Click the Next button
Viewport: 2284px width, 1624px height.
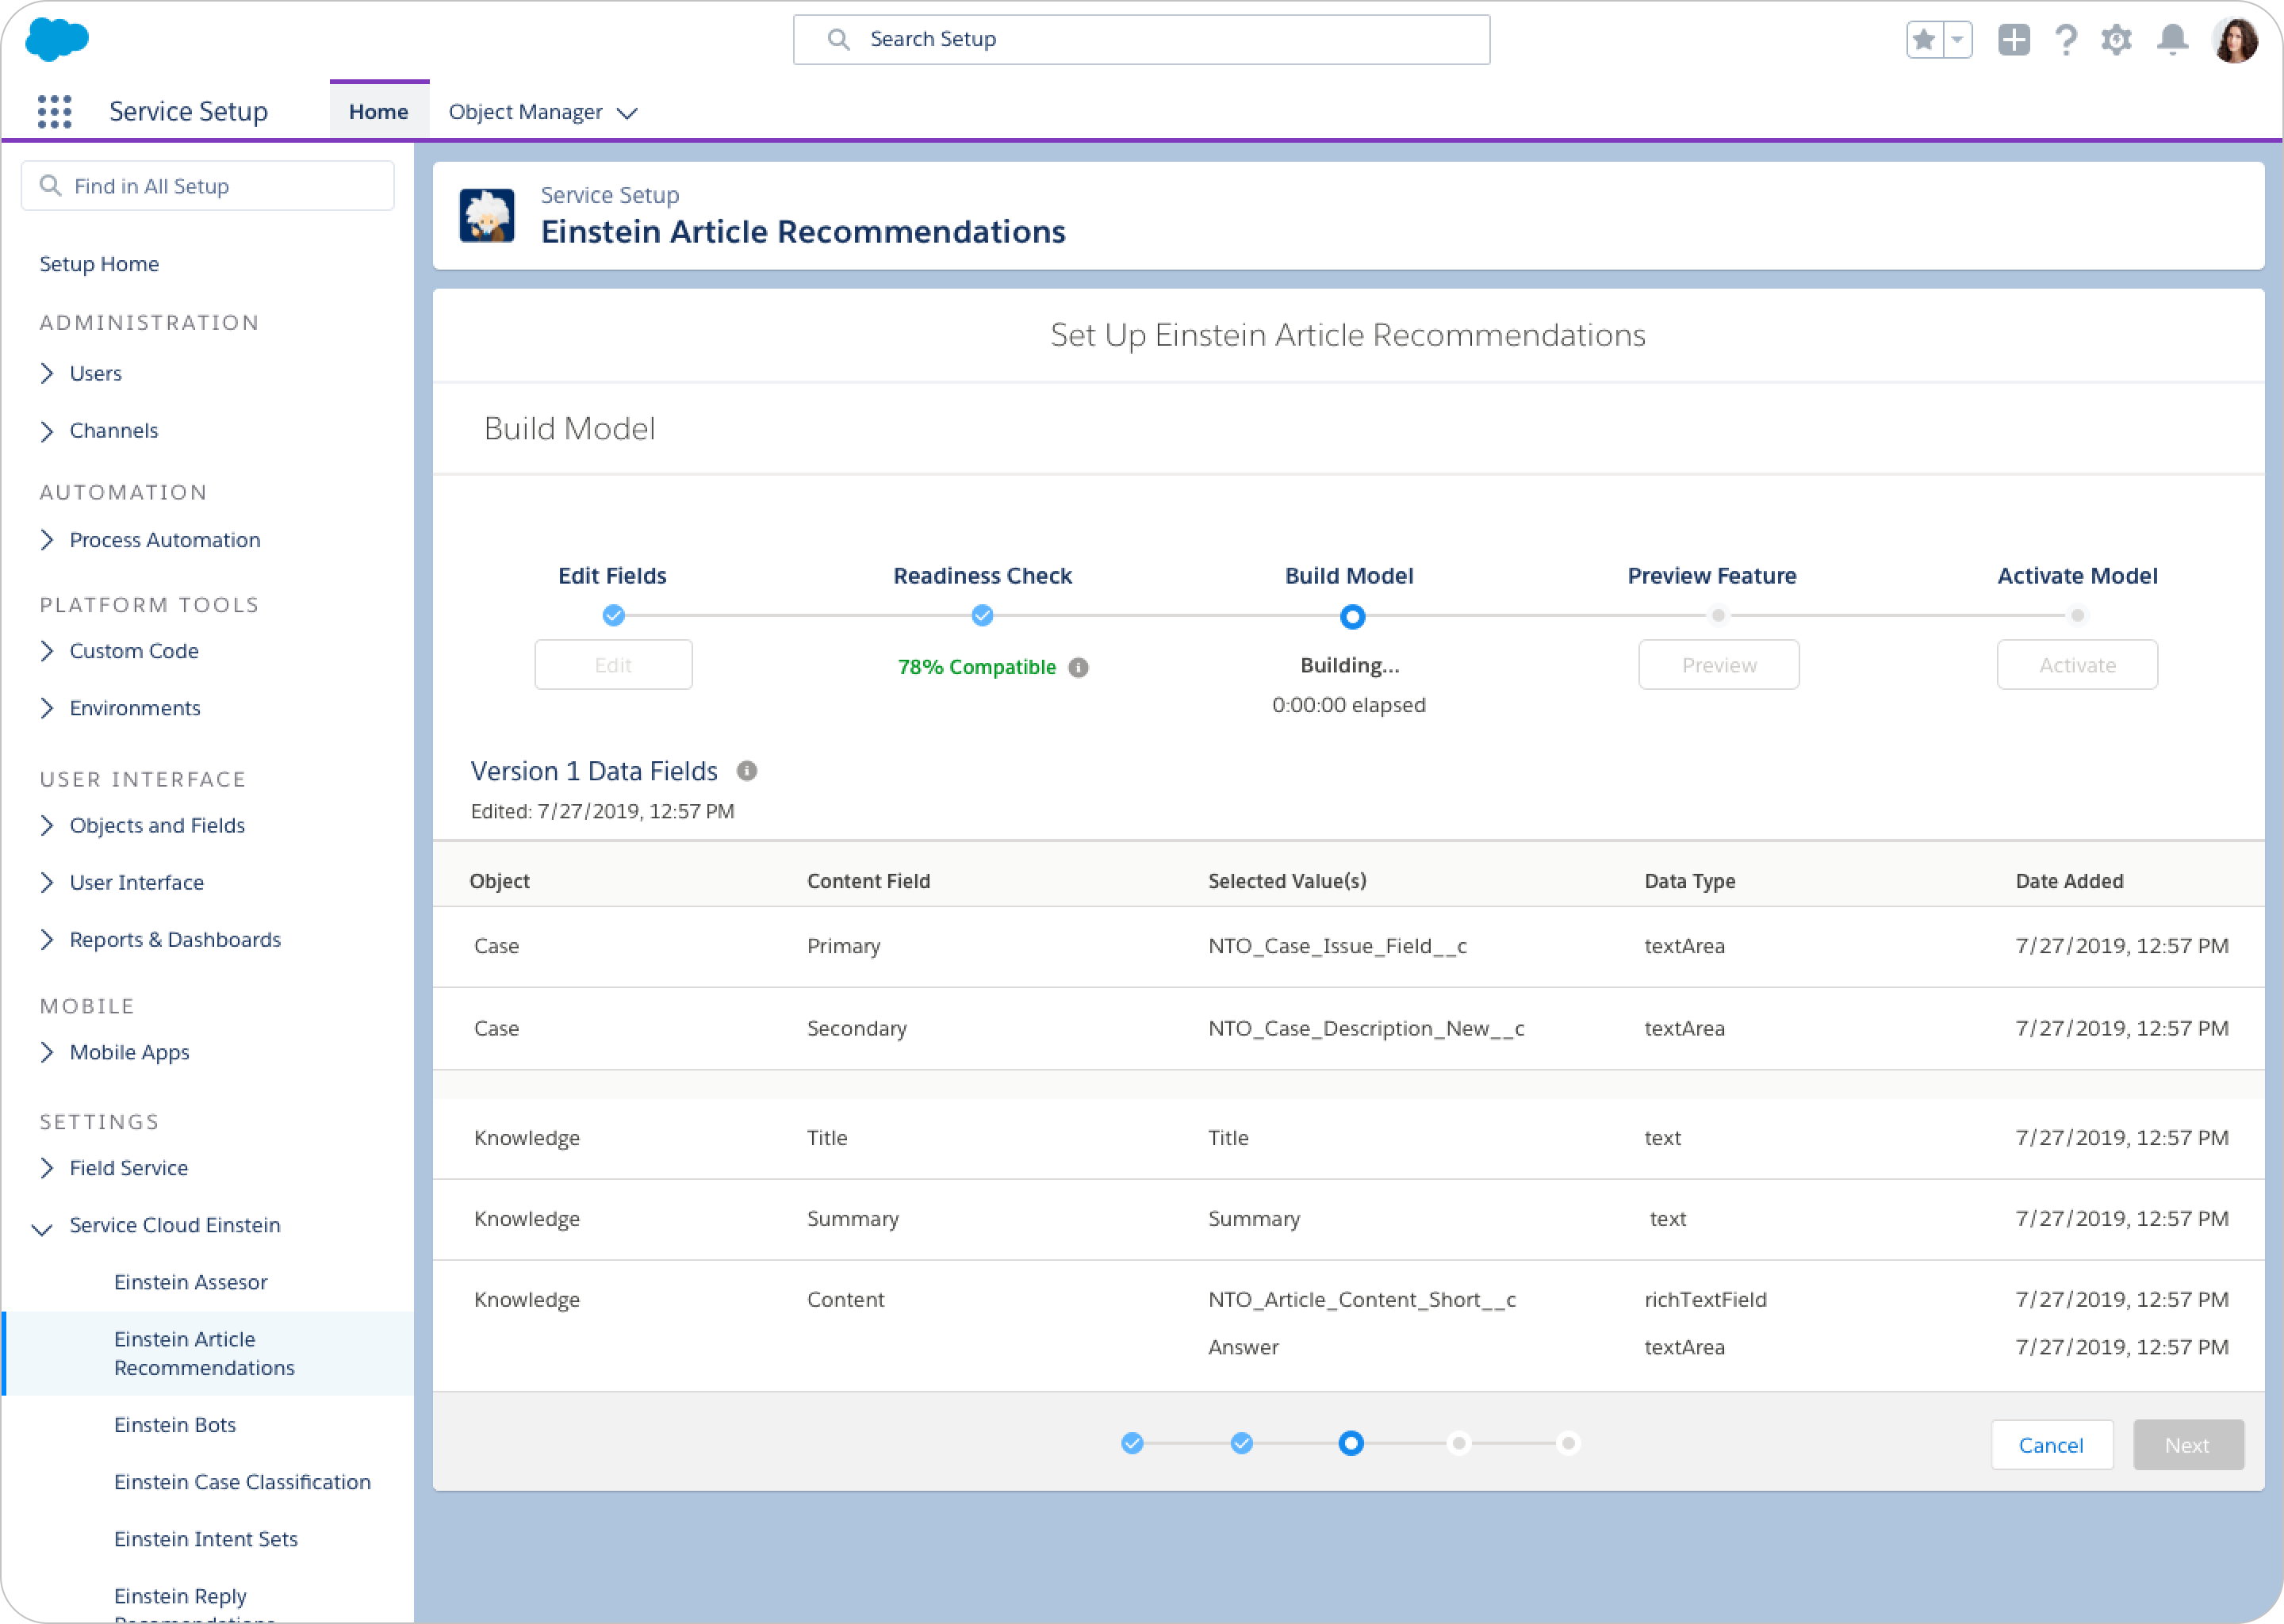click(2188, 1445)
